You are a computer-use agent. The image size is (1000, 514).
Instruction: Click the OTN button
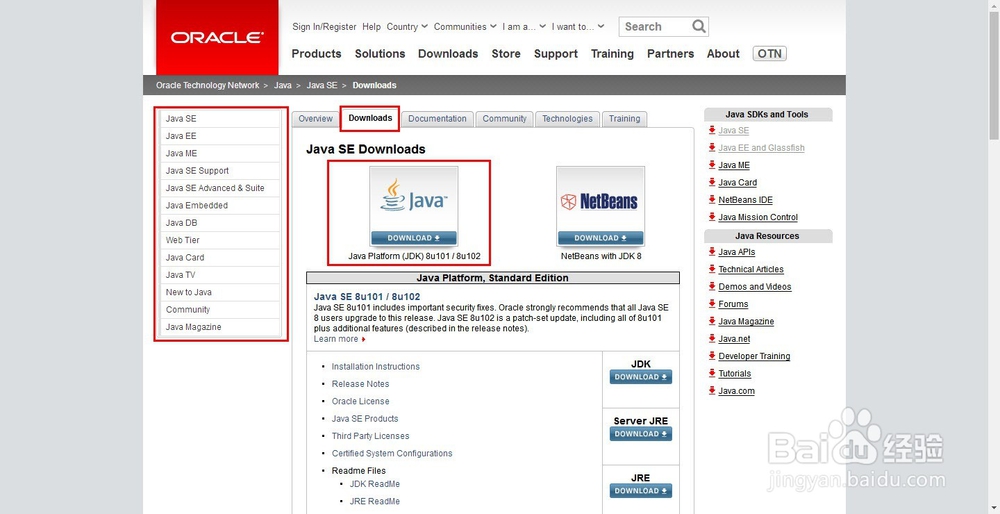click(x=769, y=54)
